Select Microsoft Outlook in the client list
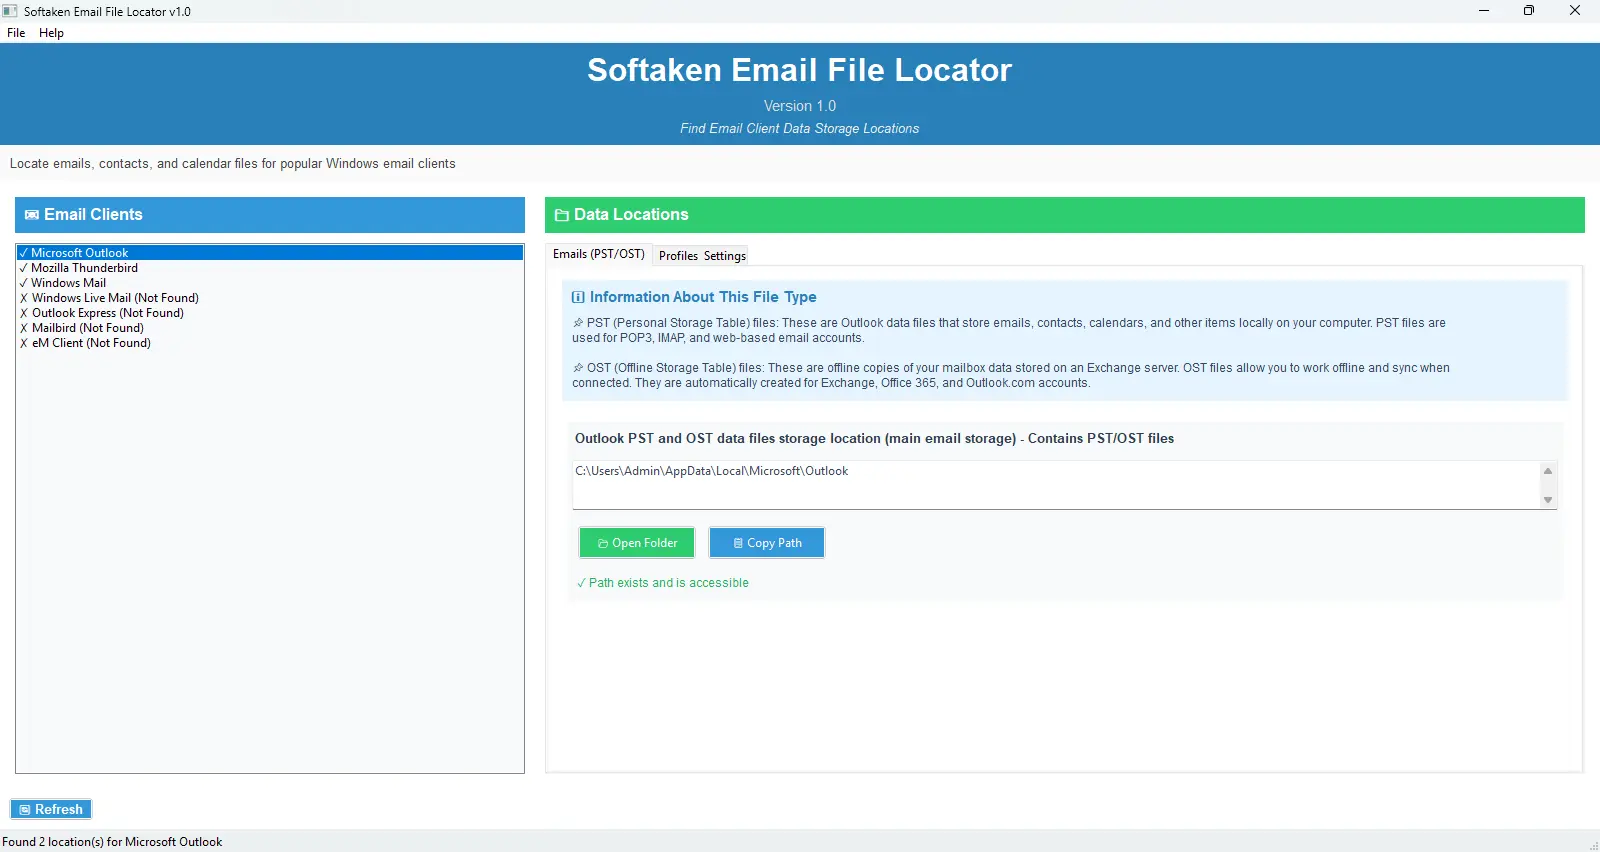The height and width of the screenshot is (852, 1600). [80, 253]
